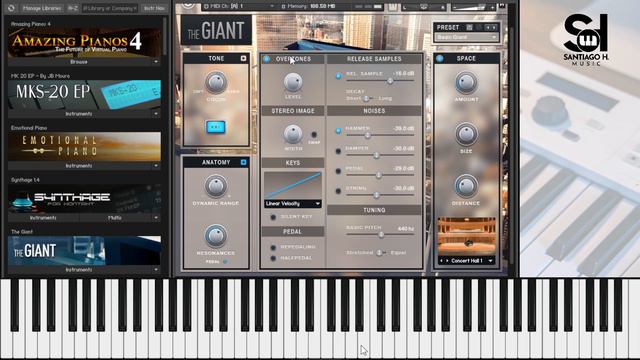The image size is (640, 360).
Task: Open Emotional Piano Instruments
Action: [x=79, y=166]
